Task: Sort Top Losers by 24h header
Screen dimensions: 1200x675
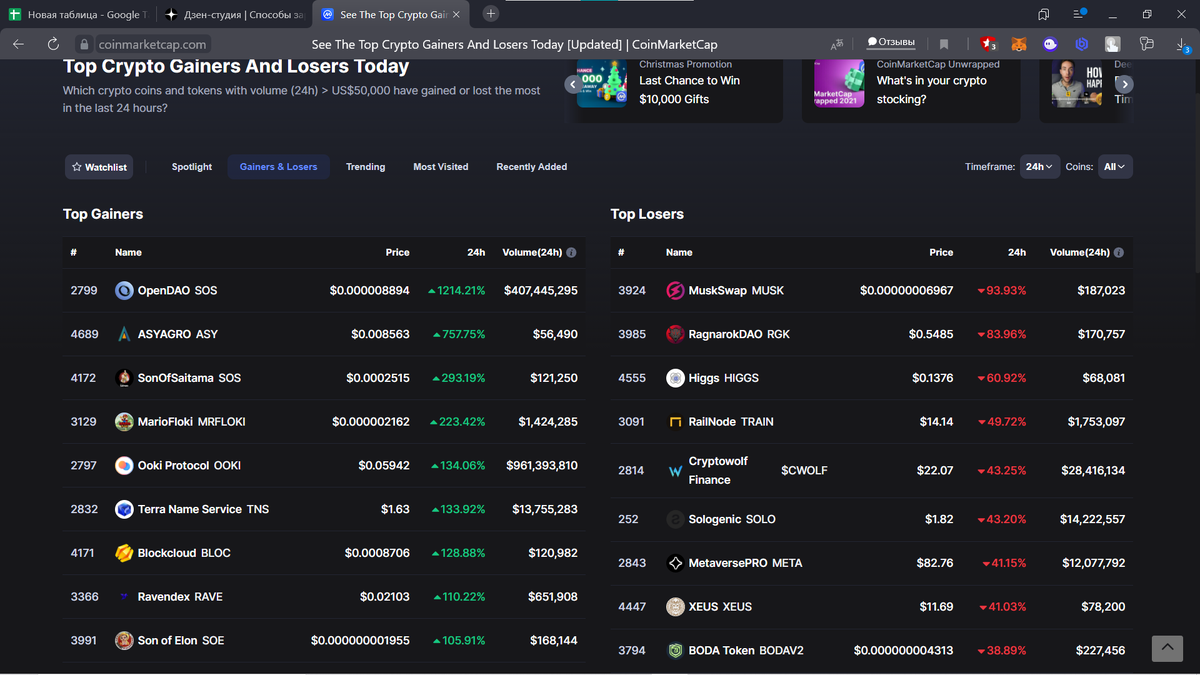Action: click(x=1017, y=253)
